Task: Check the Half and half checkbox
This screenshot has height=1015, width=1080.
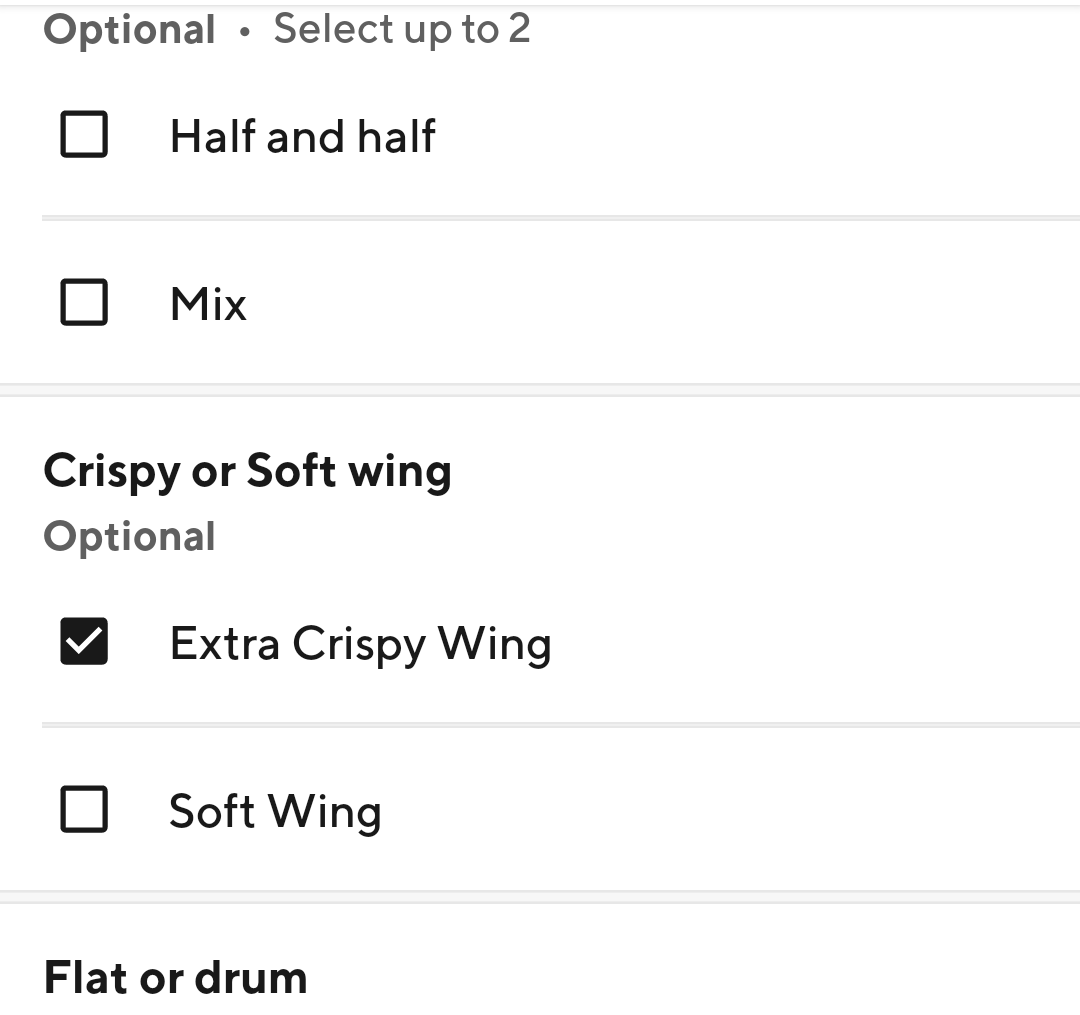Action: pos(84,135)
